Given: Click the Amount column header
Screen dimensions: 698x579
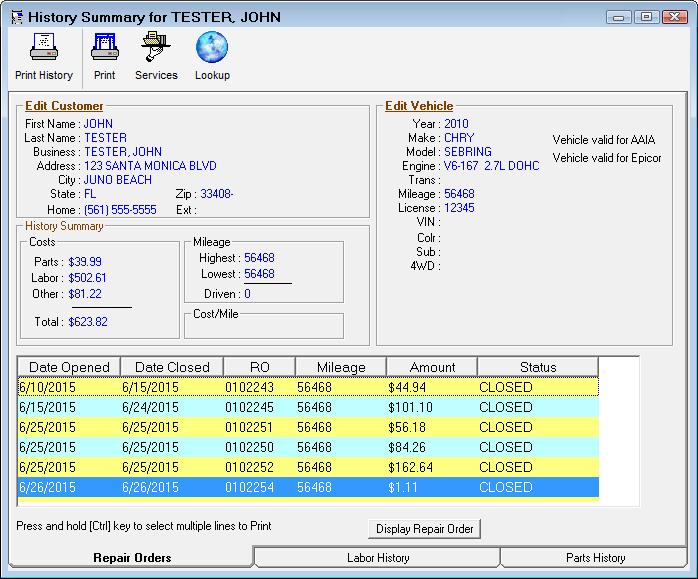Looking at the screenshot, I should pos(432,367).
